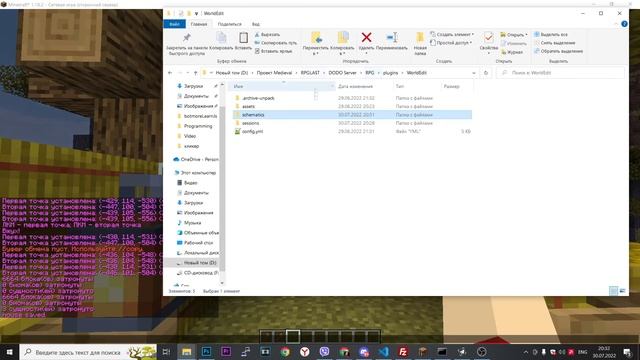The image size is (640, 360).
Task: Go back with the navigation arrow
Action: tap(170, 73)
